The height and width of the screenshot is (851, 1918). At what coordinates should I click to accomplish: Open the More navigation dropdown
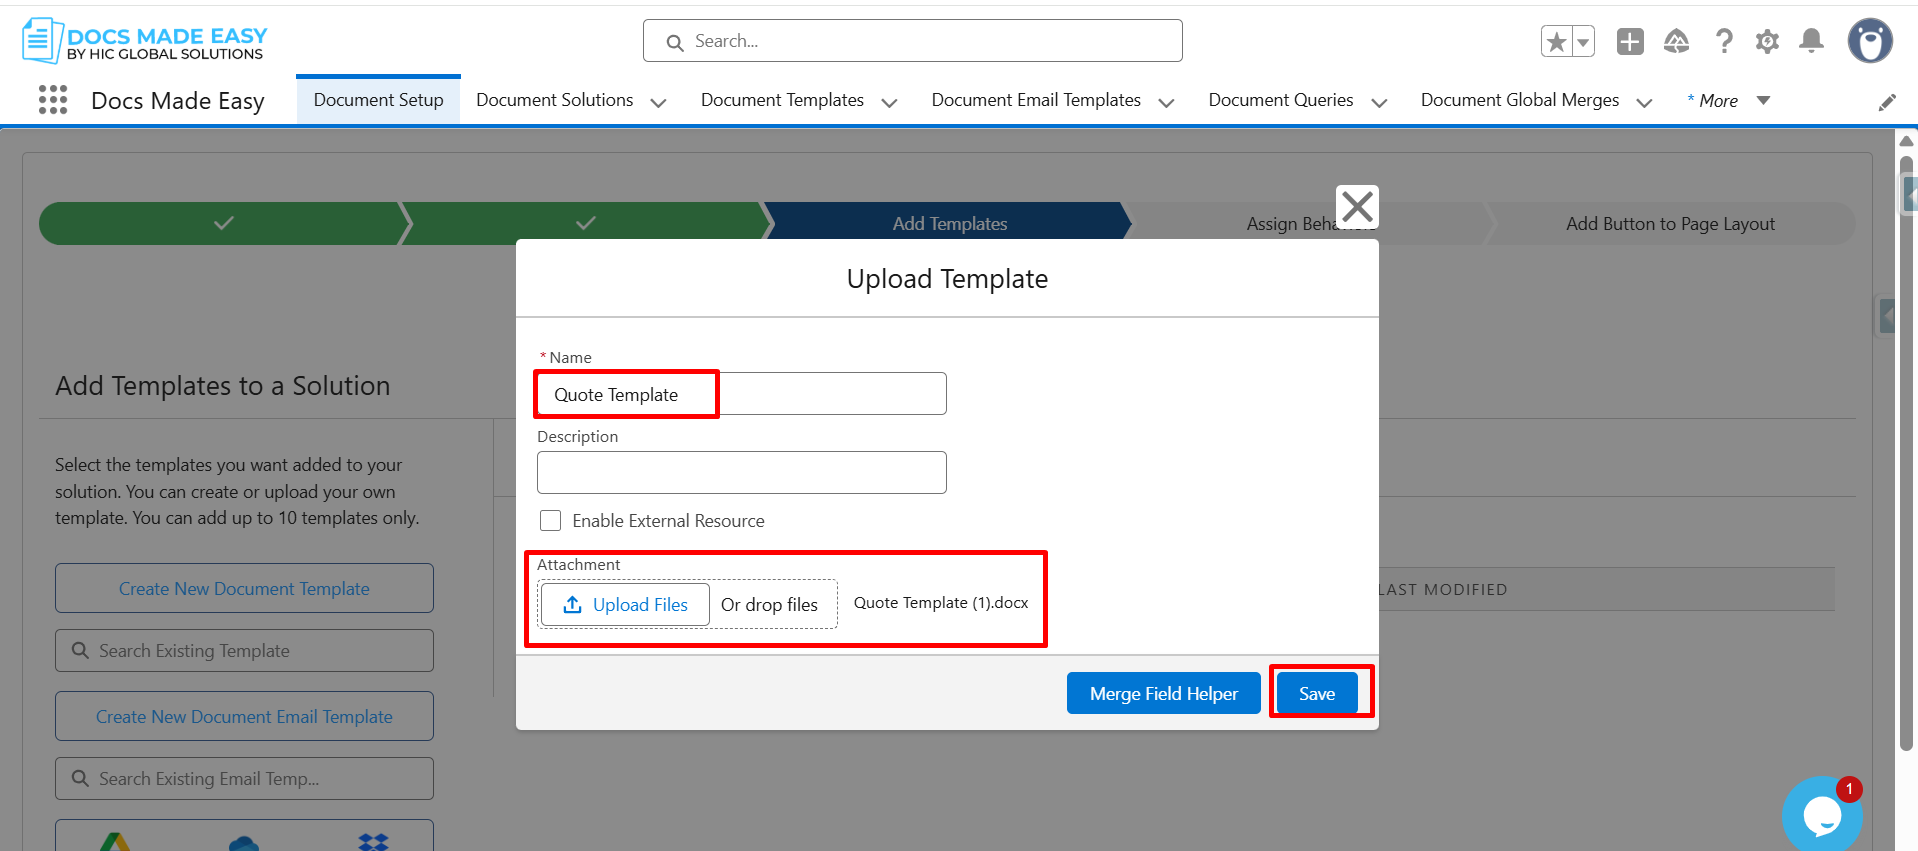[1728, 100]
